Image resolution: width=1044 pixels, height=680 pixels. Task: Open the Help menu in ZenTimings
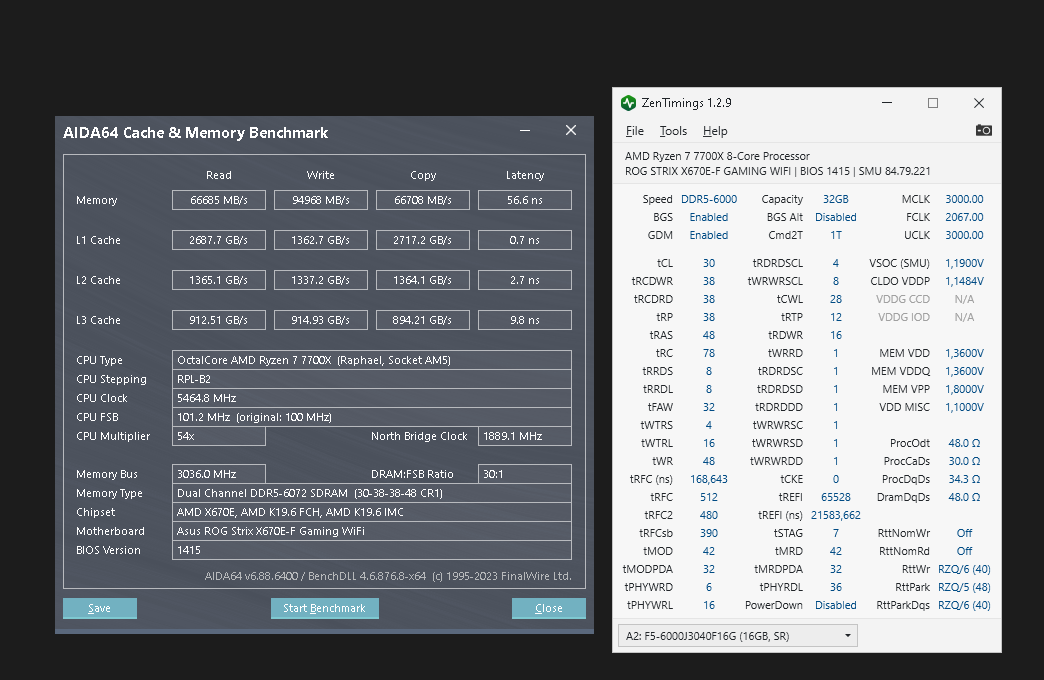(715, 131)
